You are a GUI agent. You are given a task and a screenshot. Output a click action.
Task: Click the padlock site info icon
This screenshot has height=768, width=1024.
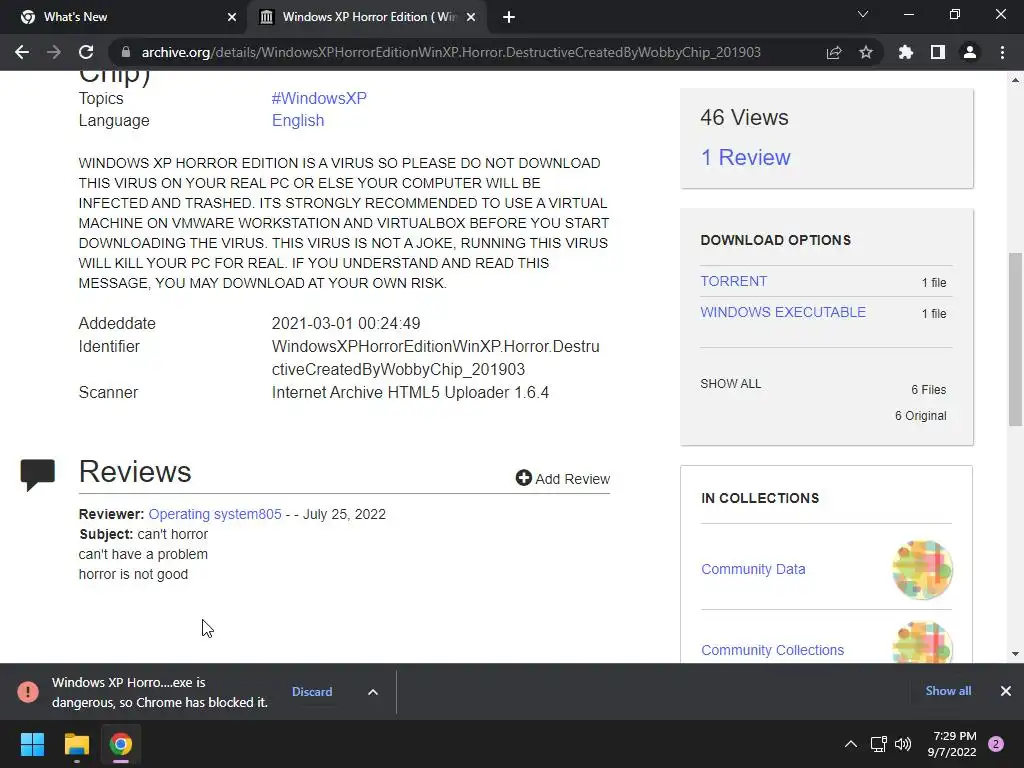pos(126,52)
